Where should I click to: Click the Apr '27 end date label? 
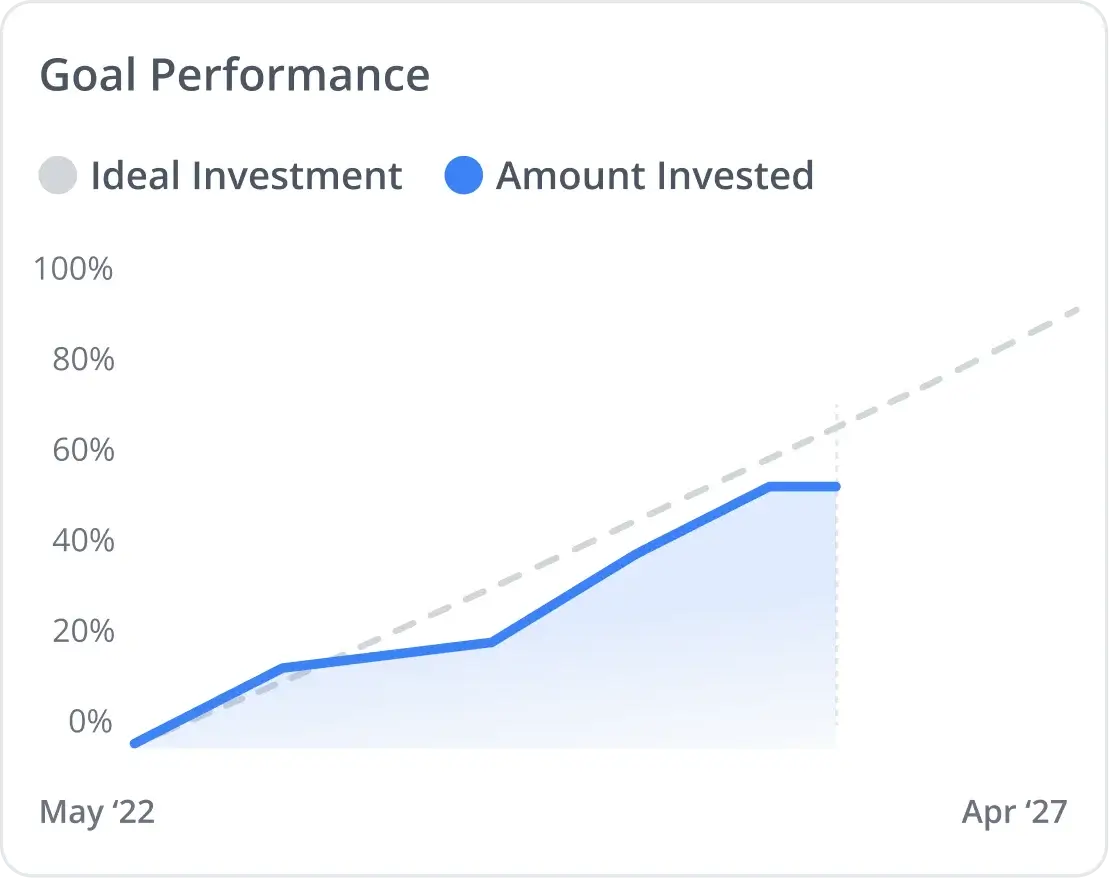pos(1014,812)
